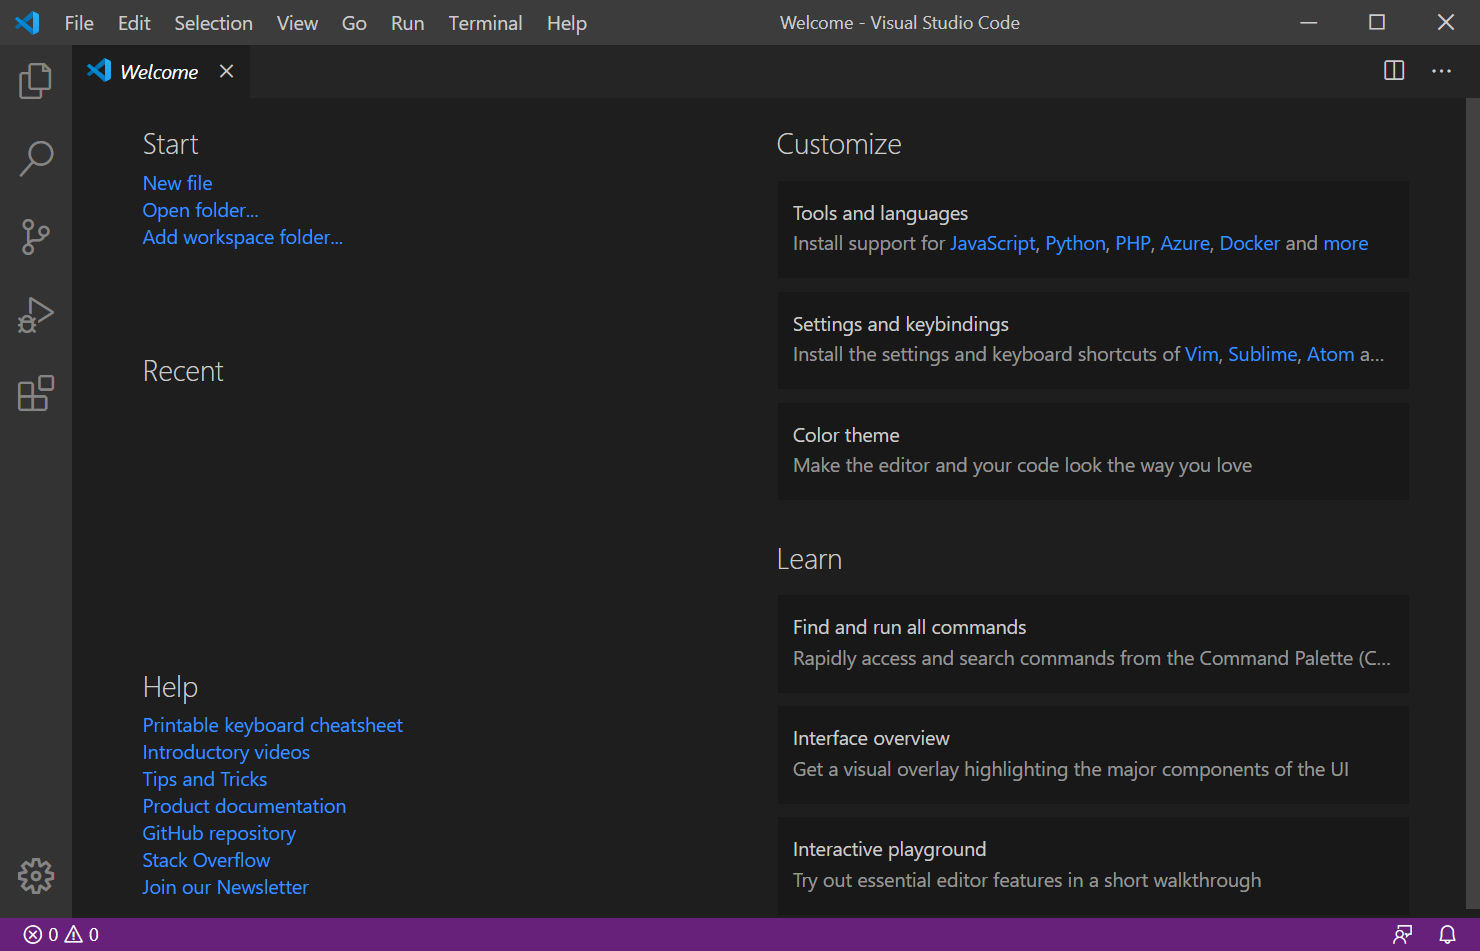This screenshot has height=951, width=1480.
Task: Click the VS Code logo in title bar
Action: [x=27, y=22]
